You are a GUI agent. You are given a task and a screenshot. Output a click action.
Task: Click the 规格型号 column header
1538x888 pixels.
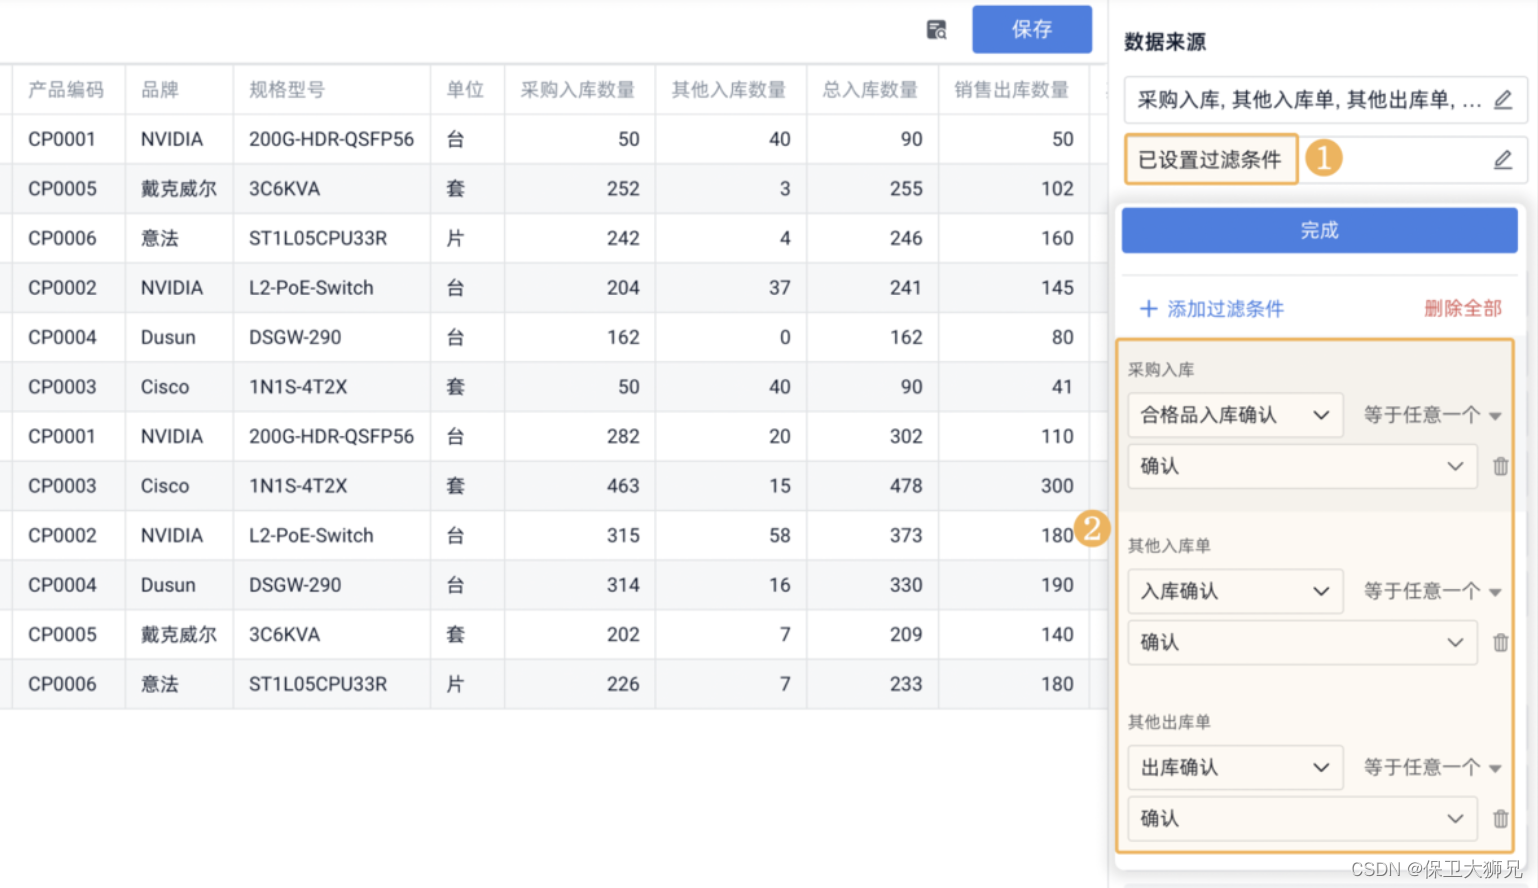[x=332, y=90]
